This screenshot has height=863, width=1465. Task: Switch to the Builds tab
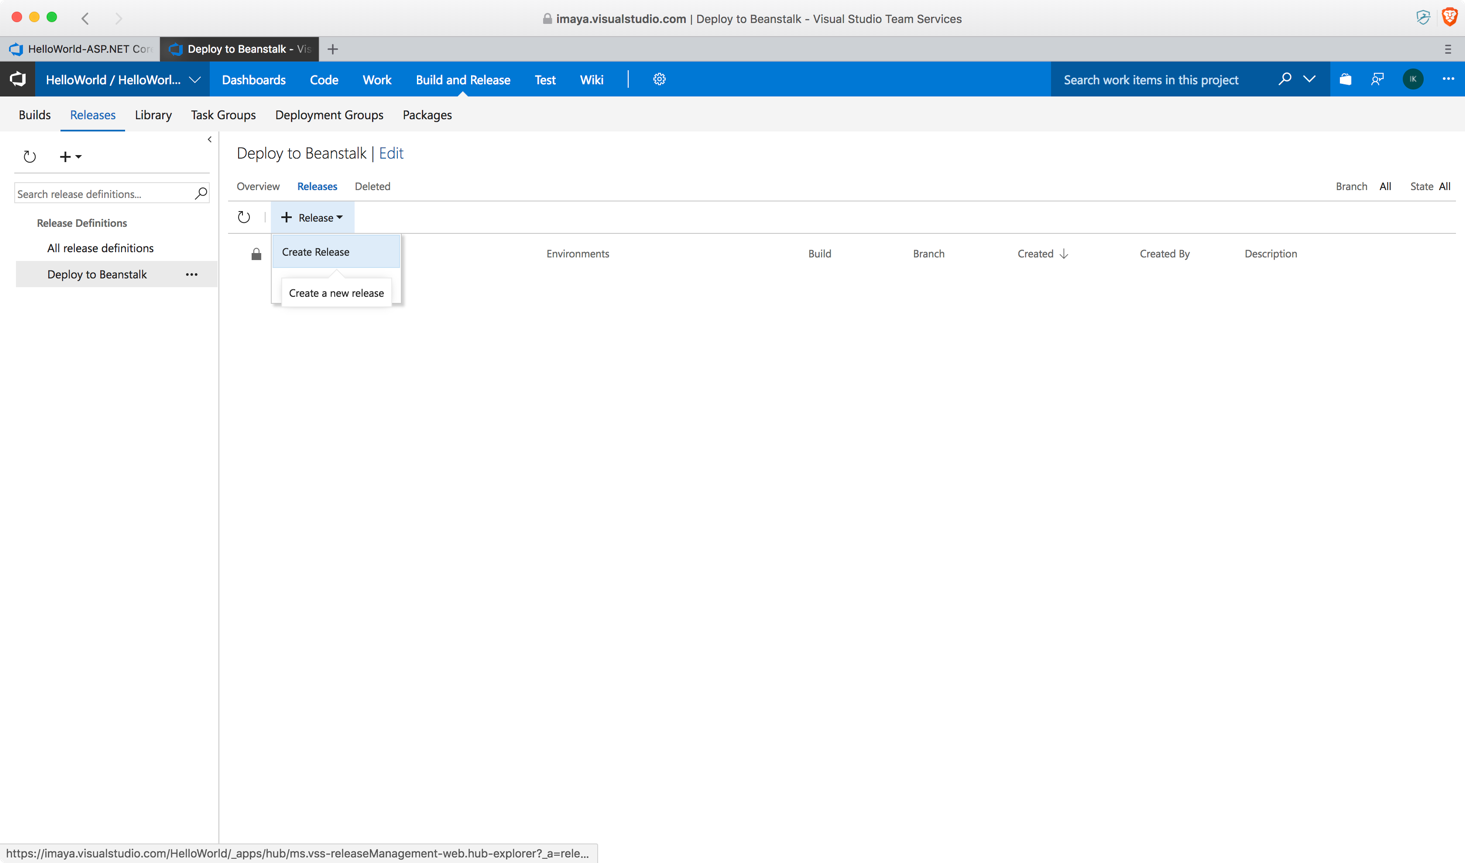click(x=35, y=115)
